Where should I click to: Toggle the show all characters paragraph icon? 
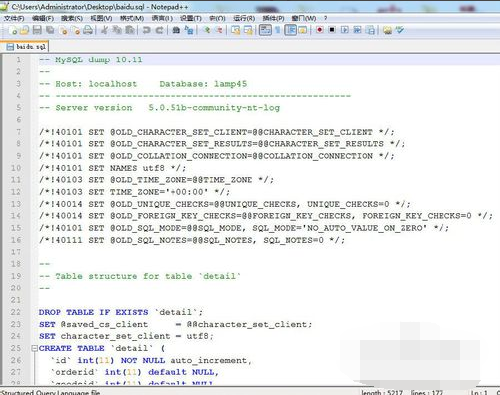277,30
